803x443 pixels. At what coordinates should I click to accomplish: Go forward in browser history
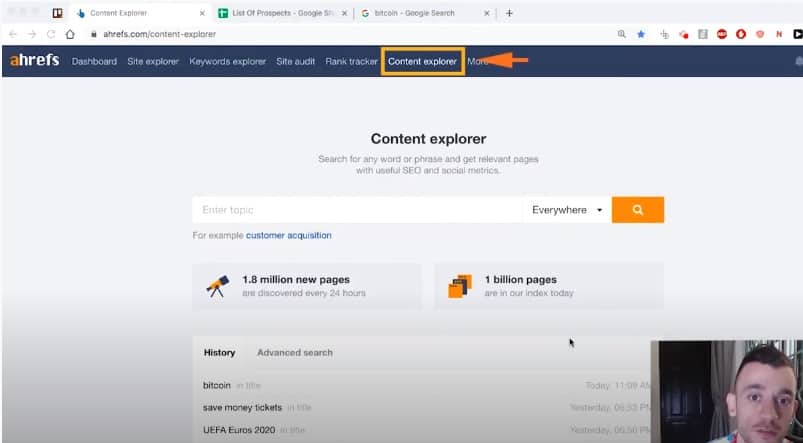(32, 34)
